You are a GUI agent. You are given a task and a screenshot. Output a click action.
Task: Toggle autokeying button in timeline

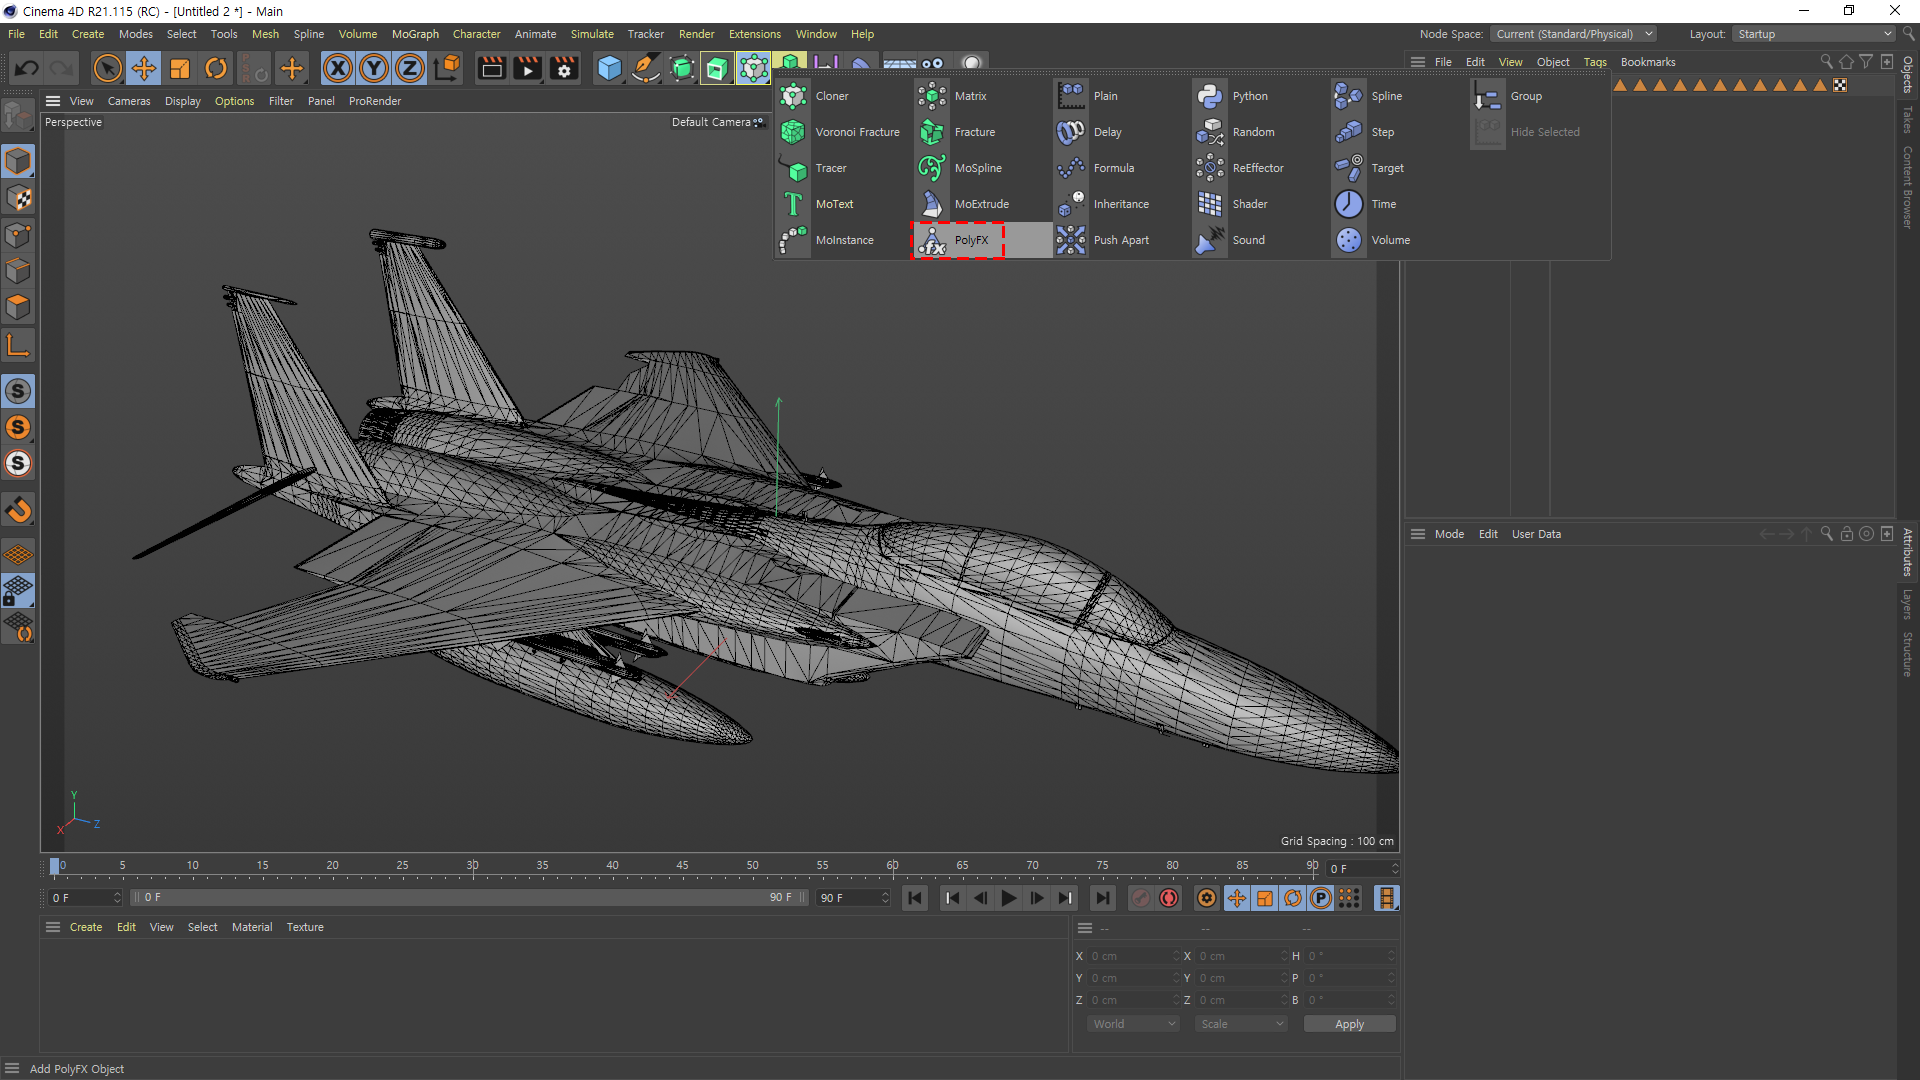(1169, 898)
